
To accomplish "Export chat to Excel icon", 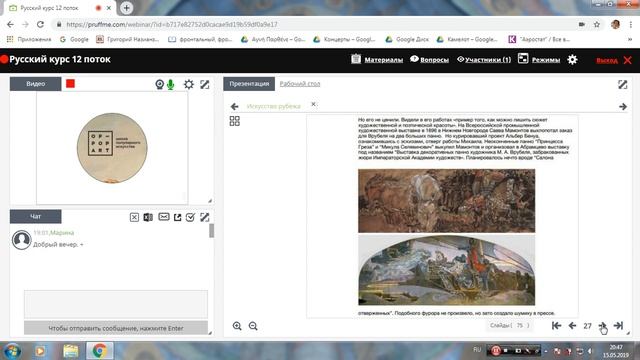I will (148, 217).
